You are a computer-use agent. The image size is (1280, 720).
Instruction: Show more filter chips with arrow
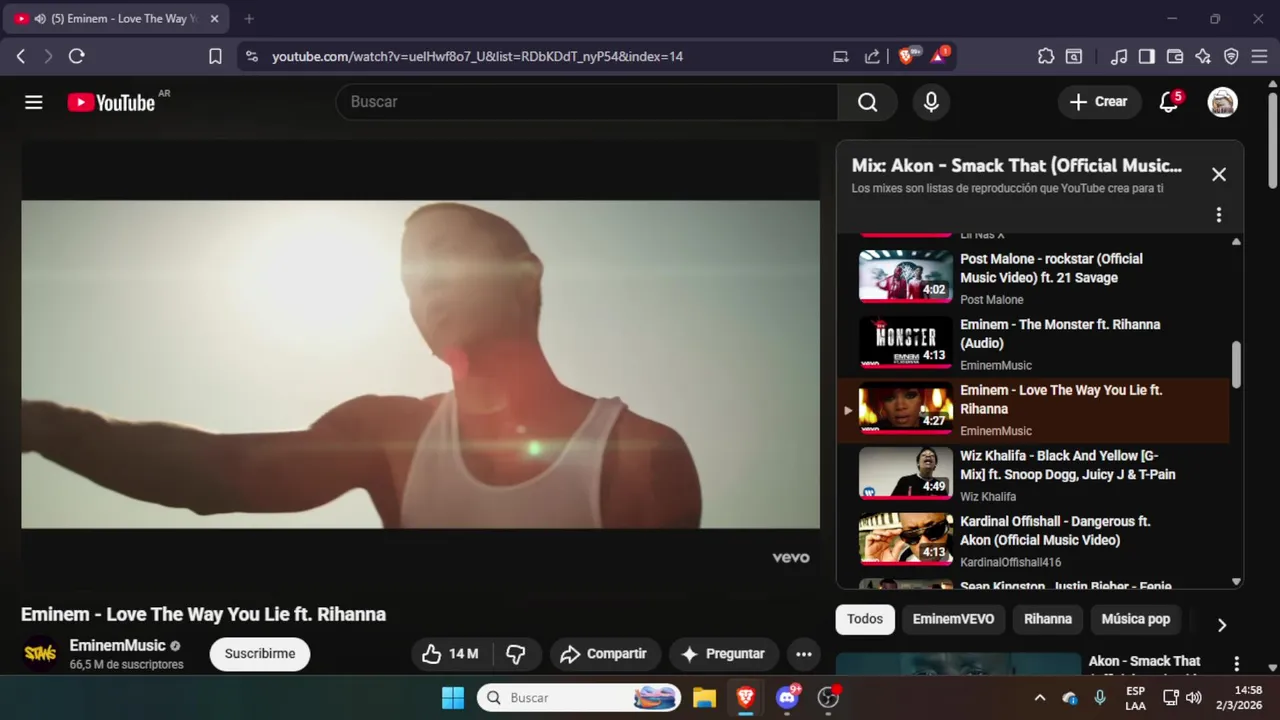(x=1221, y=625)
